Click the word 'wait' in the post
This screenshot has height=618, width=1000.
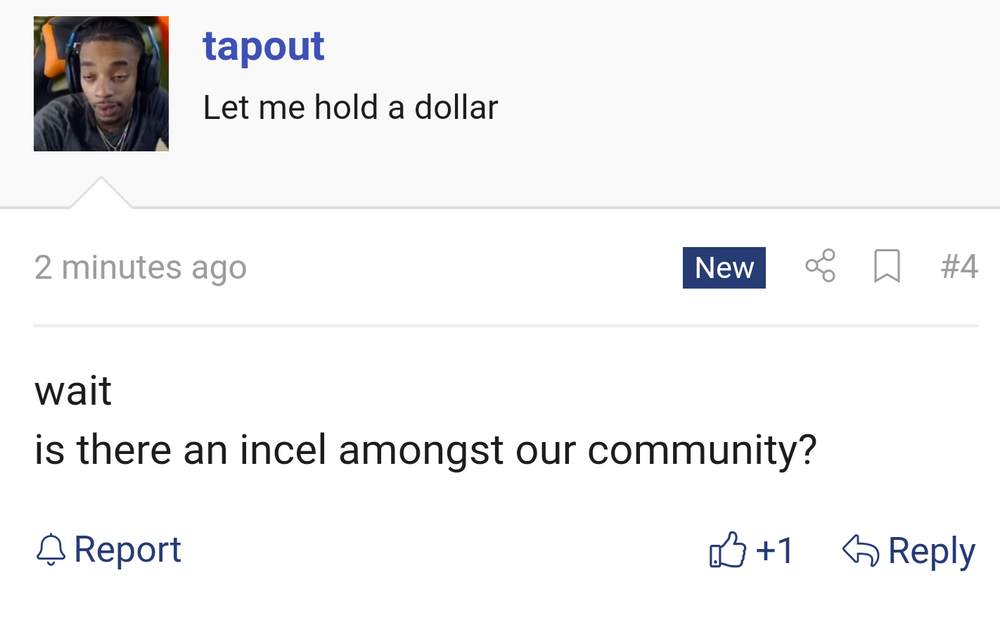(73, 390)
